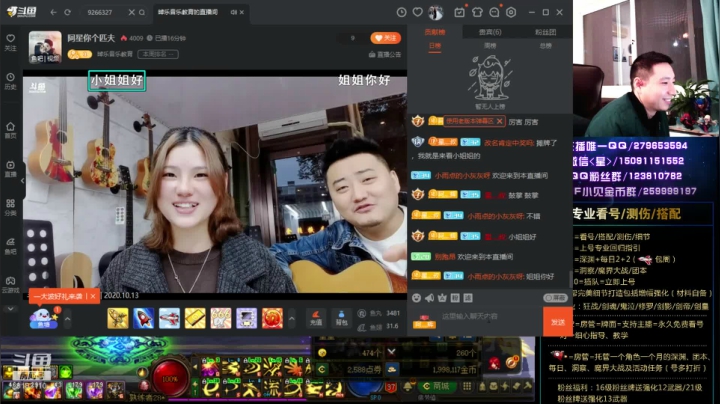Click the fan badge selector beside chat input
This screenshot has width=720, height=404.
[x=424, y=321]
